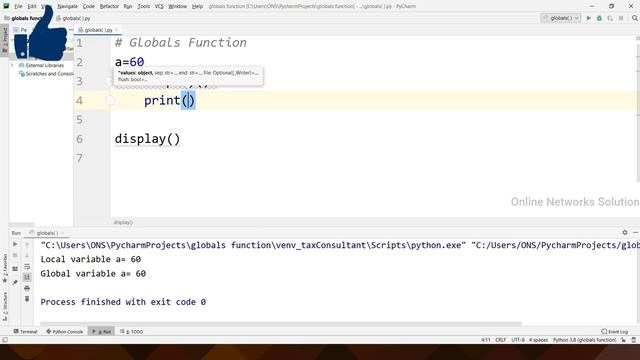Open the Run menu

128,6
